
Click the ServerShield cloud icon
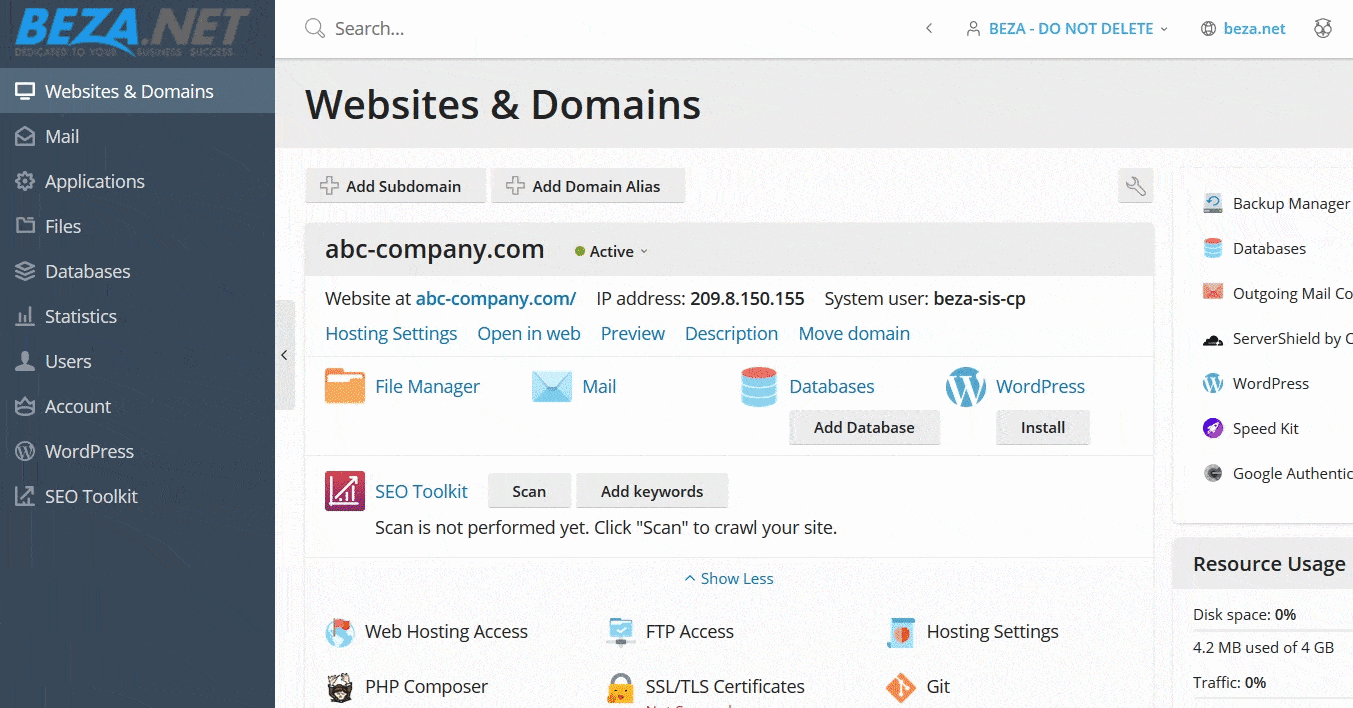click(1213, 339)
